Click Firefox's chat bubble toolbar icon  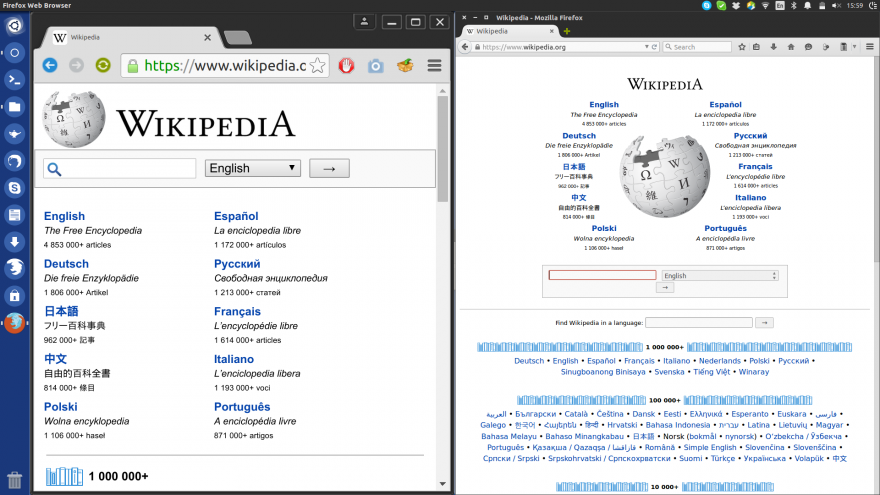point(808,47)
